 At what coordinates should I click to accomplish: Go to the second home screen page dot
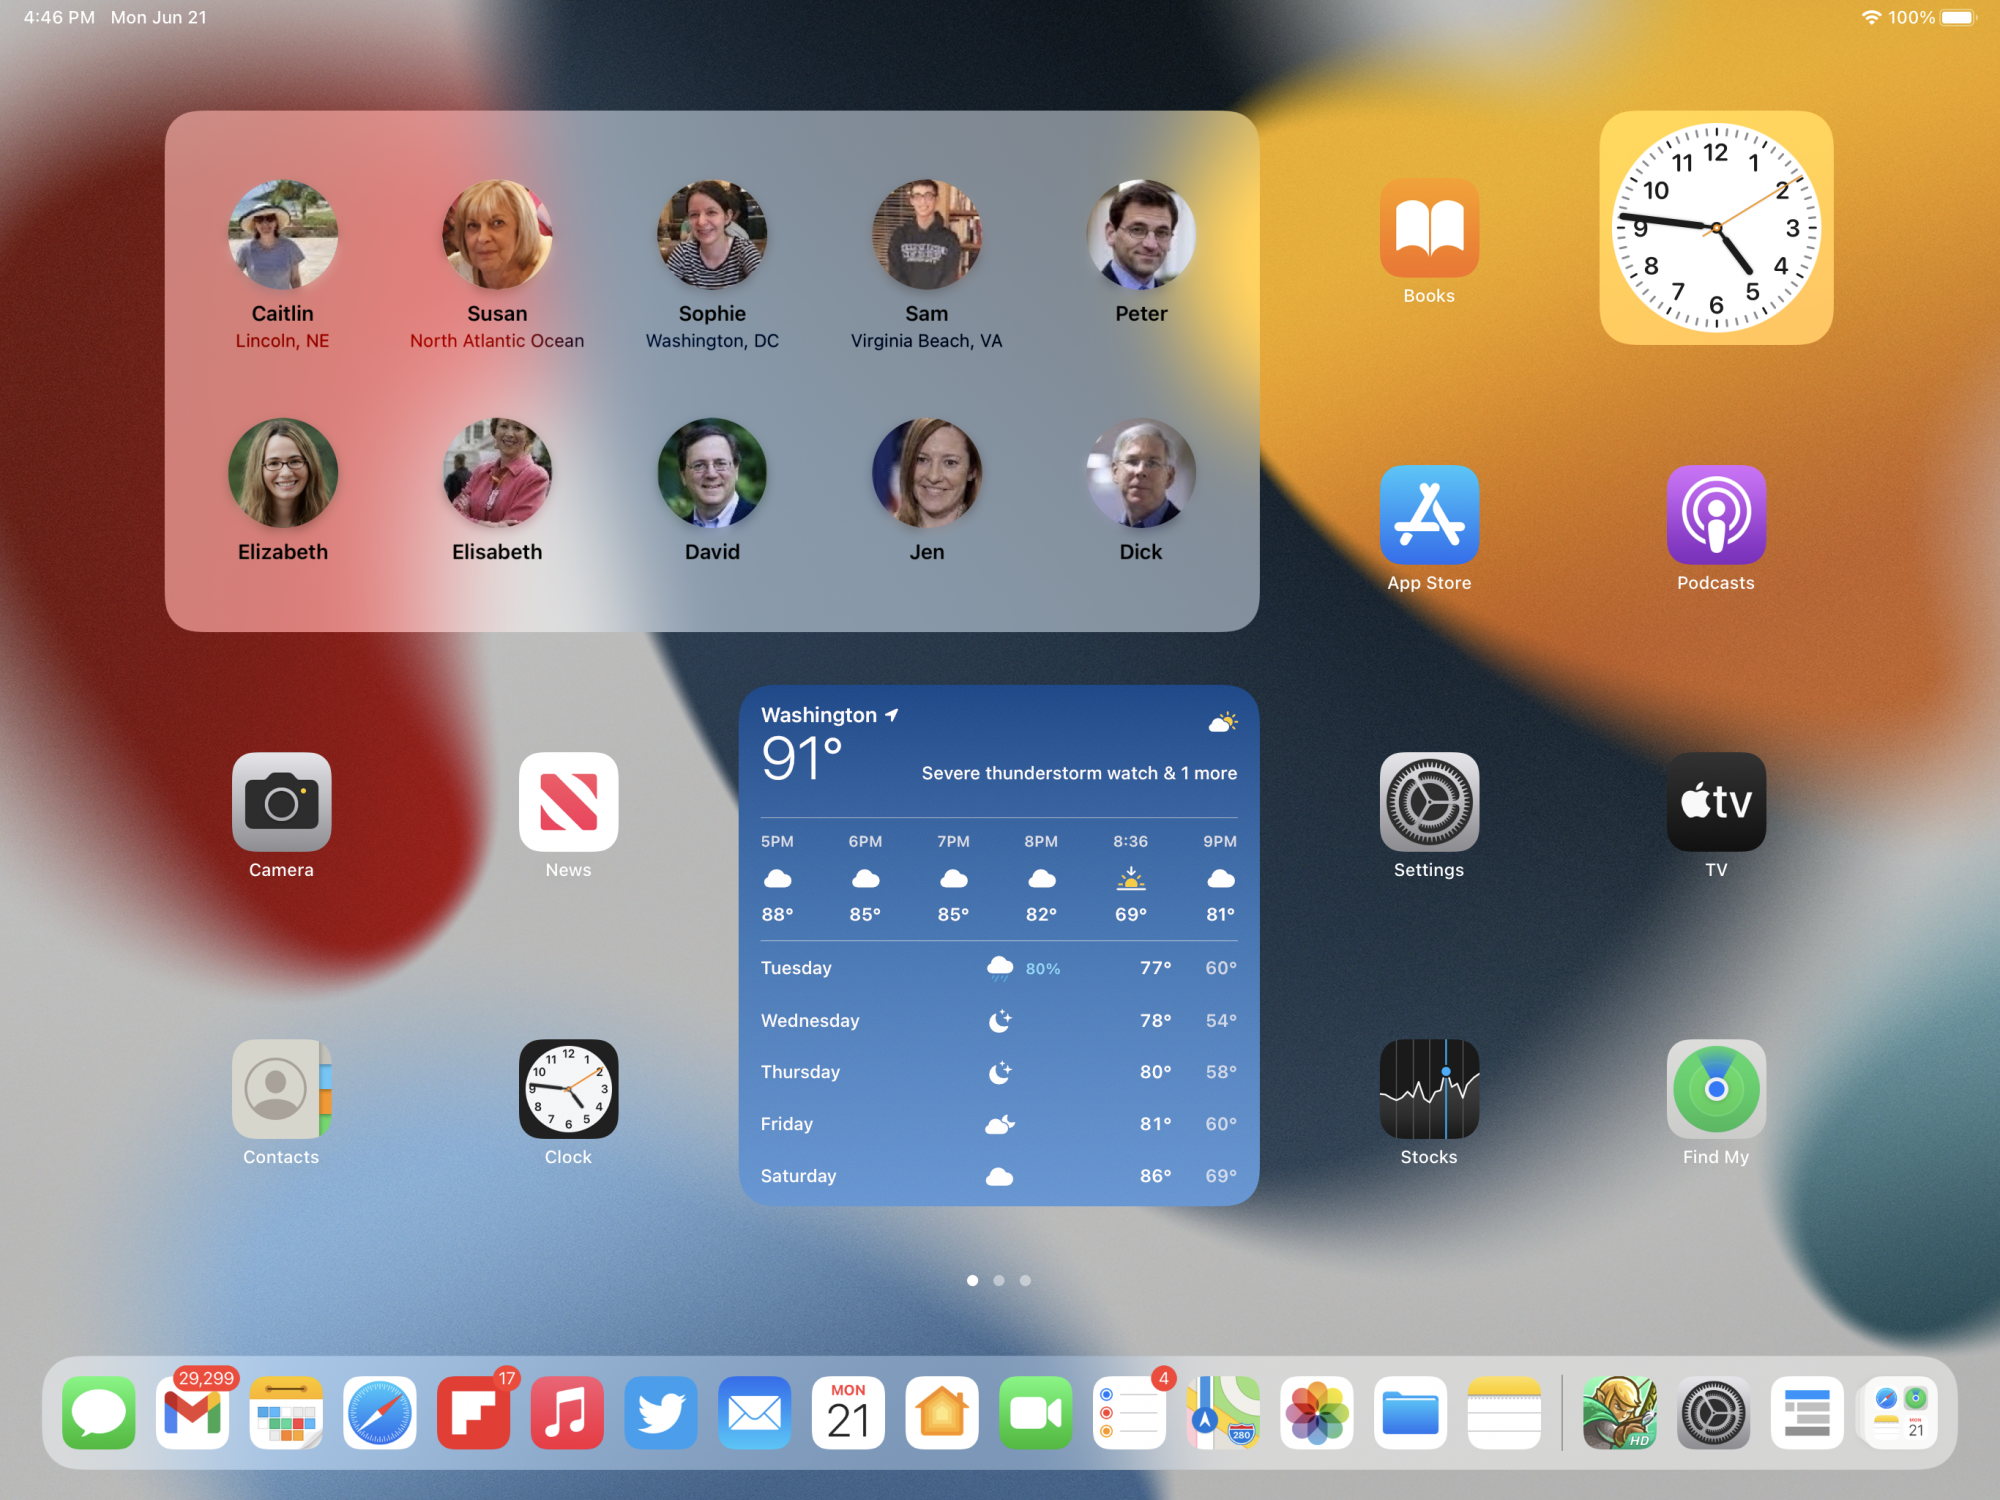[998, 1280]
